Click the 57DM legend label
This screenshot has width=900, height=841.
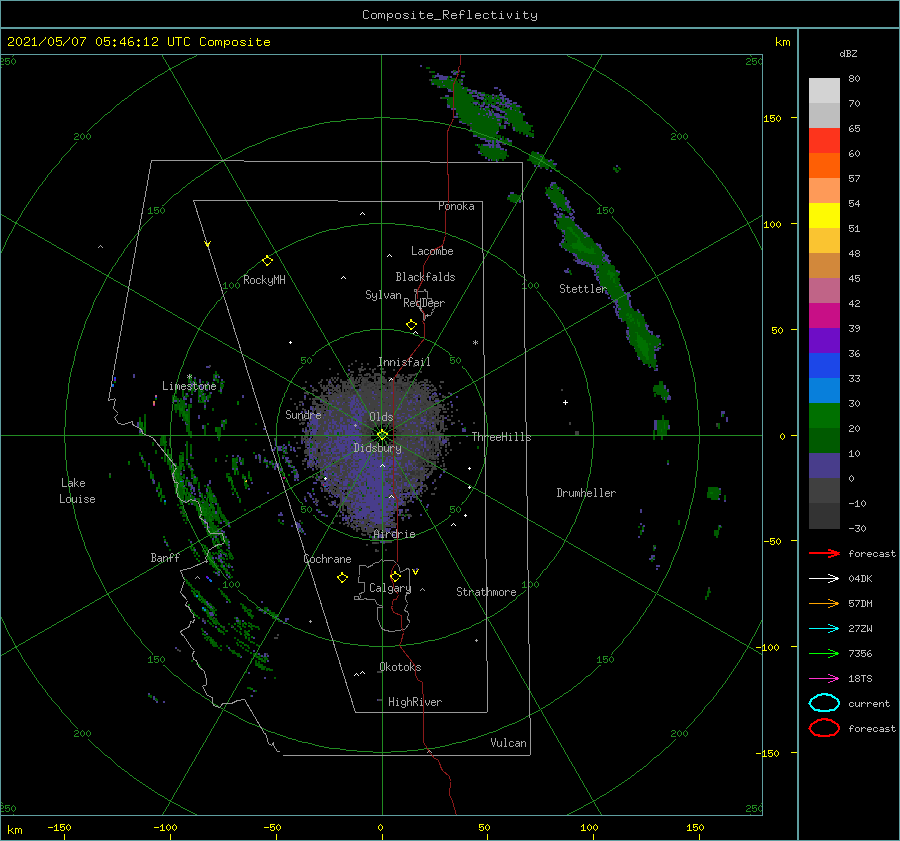coord(860,603)
